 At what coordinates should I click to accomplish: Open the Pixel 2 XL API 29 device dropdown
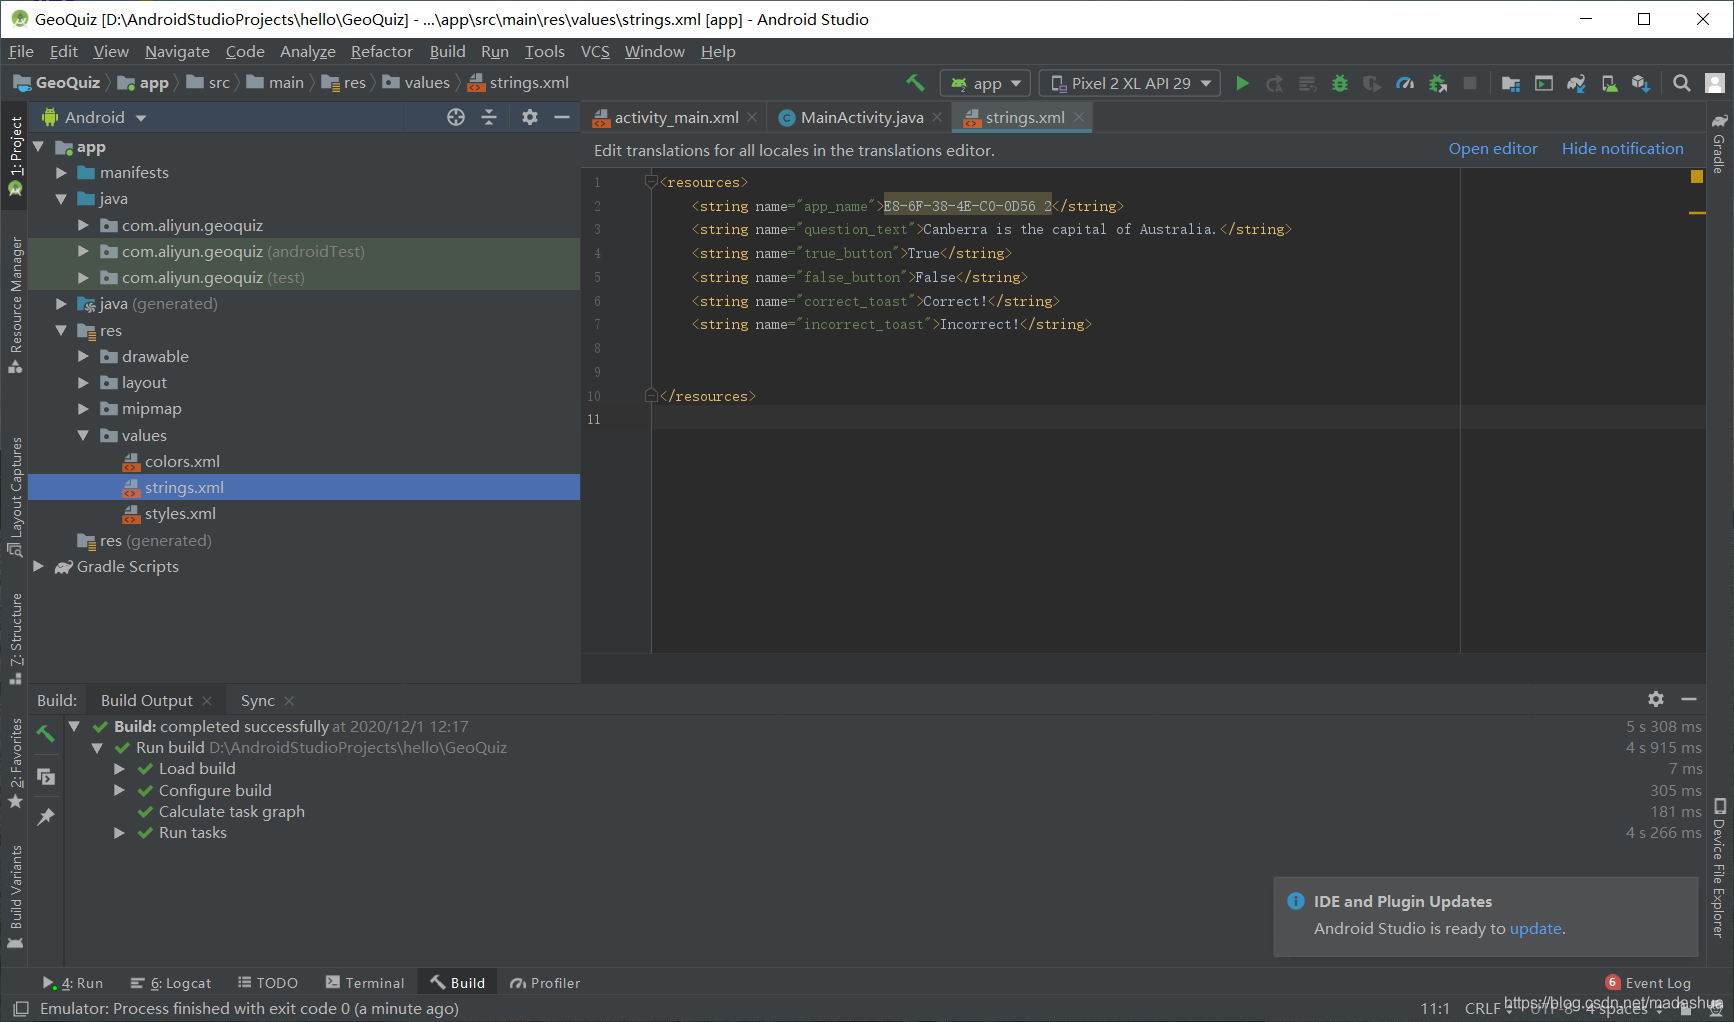coord(1130,83)
